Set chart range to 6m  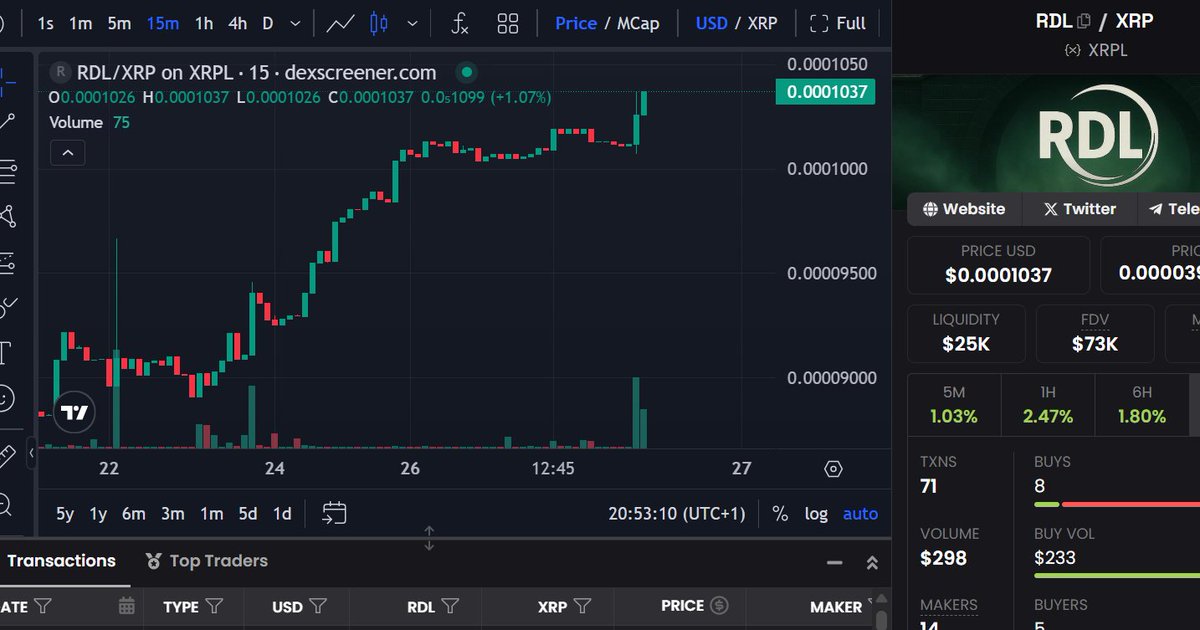(134, 514)
